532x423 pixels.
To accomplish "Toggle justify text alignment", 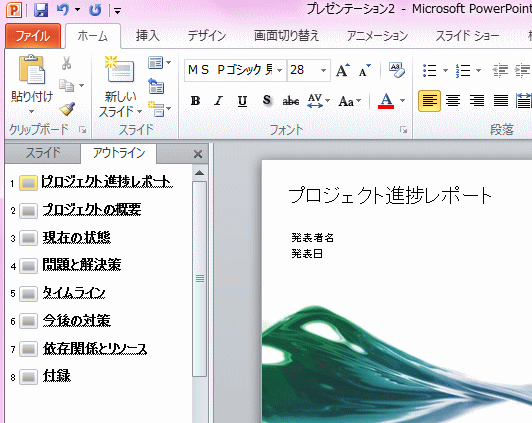I will click(501, 101).
